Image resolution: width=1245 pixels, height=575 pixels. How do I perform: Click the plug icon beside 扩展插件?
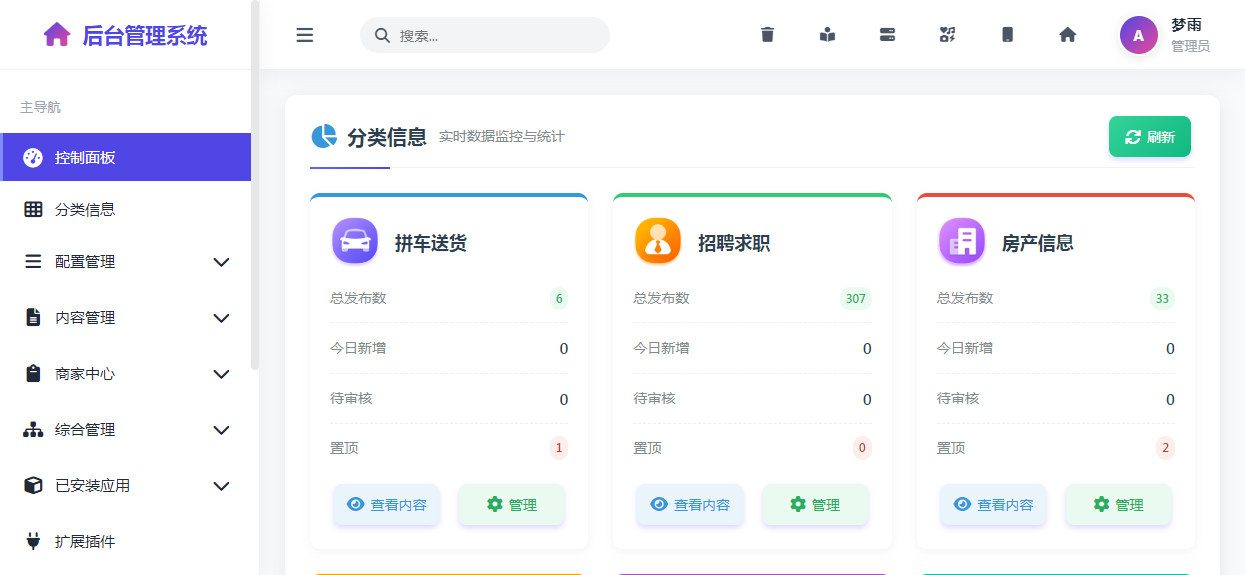[33, 541]
